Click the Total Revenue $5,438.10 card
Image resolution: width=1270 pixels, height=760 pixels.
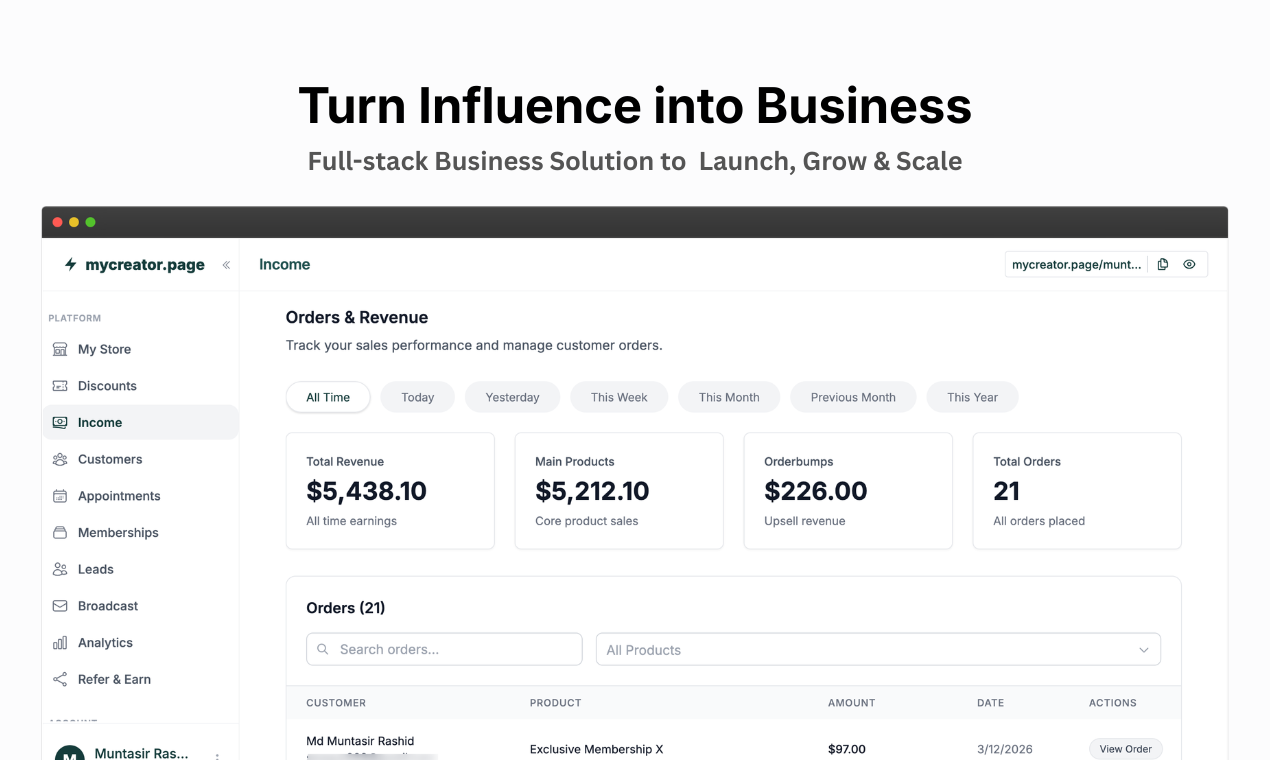[390, 491]
